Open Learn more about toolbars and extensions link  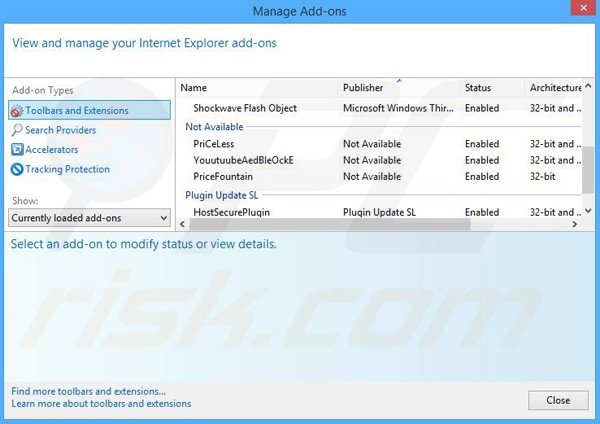click(x=101, y=403)
